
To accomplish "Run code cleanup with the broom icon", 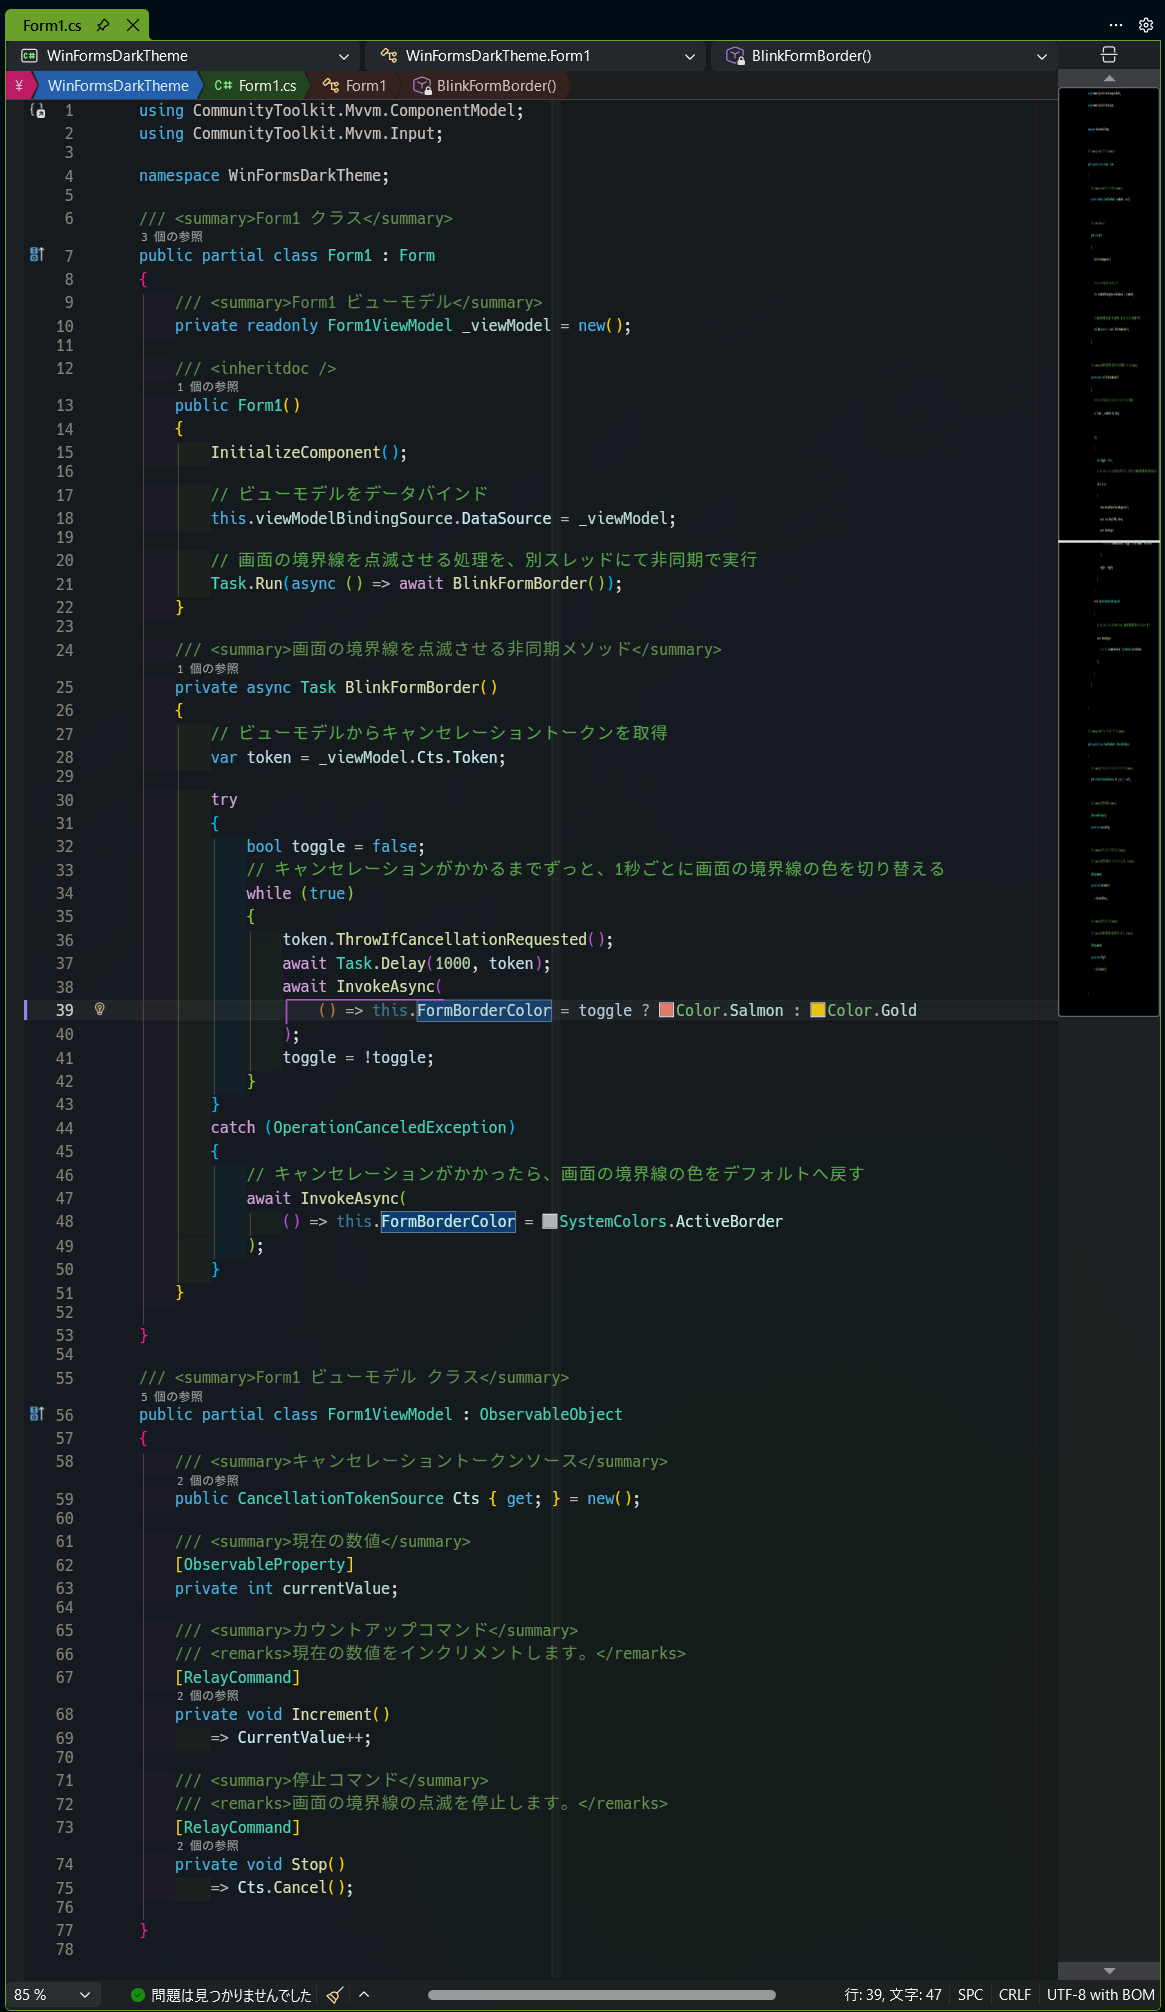I will point(335,1995).
